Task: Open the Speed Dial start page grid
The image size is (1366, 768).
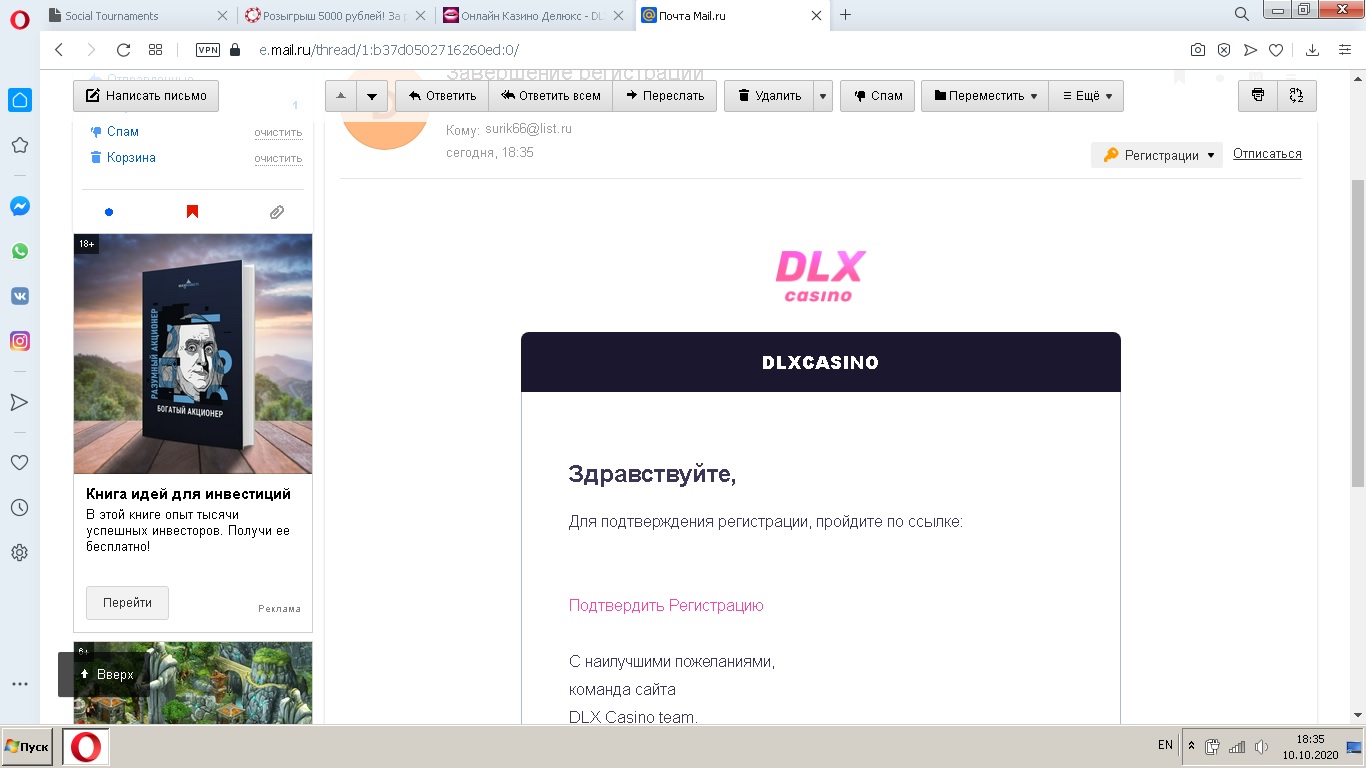Action: point(155,50)
